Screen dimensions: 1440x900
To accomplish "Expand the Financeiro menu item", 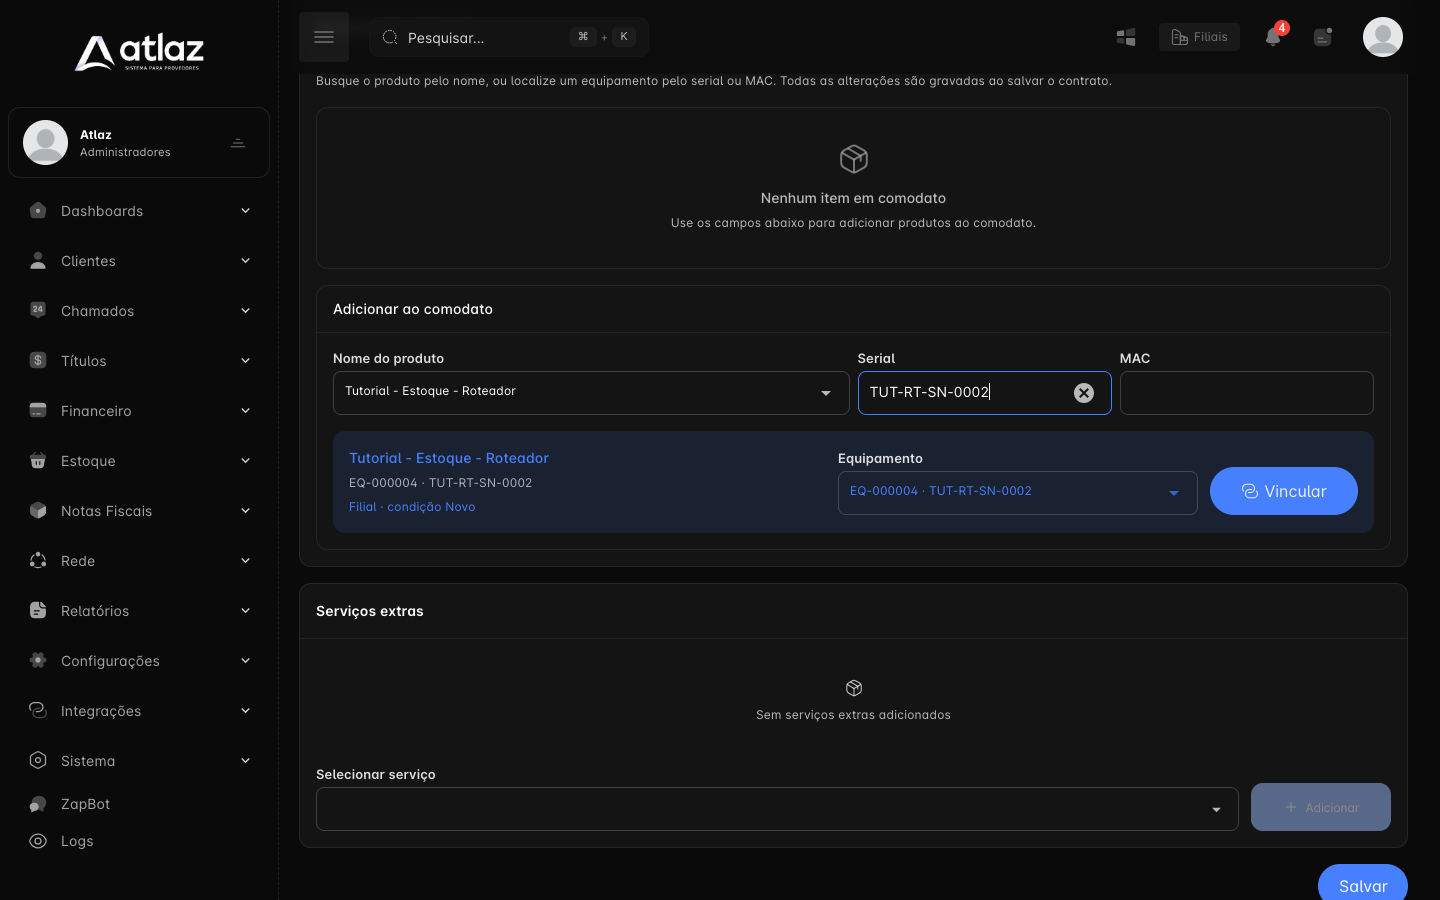I will point(139,411).
